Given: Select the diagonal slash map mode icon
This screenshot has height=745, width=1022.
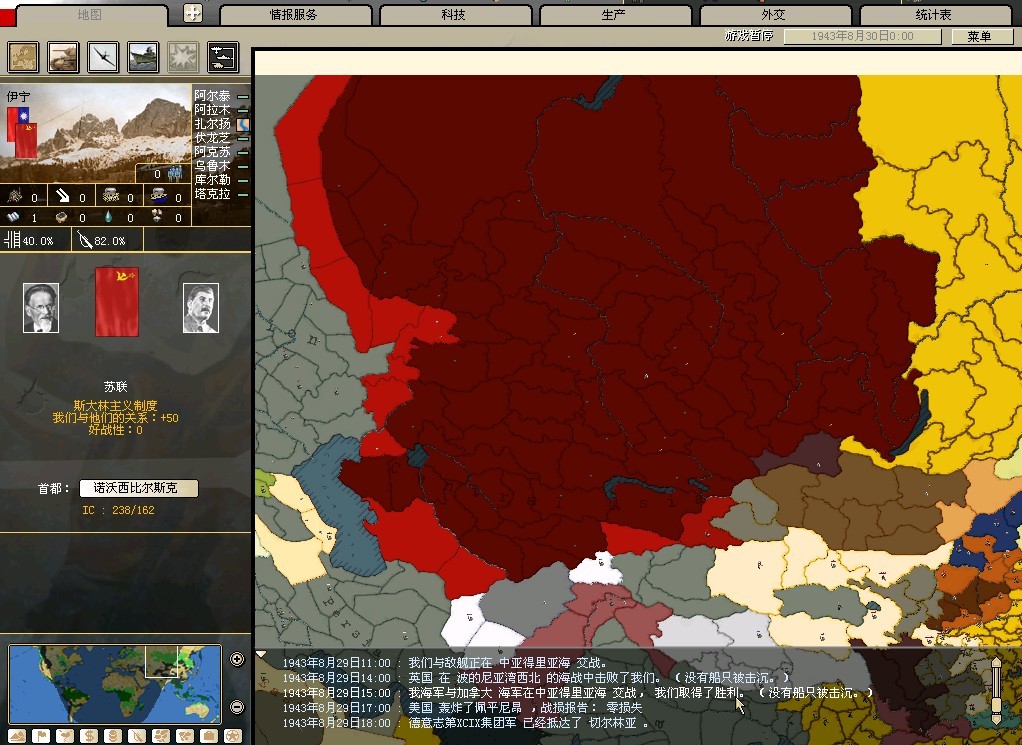Looking at the screenshot, I should (x=137, y=736).
